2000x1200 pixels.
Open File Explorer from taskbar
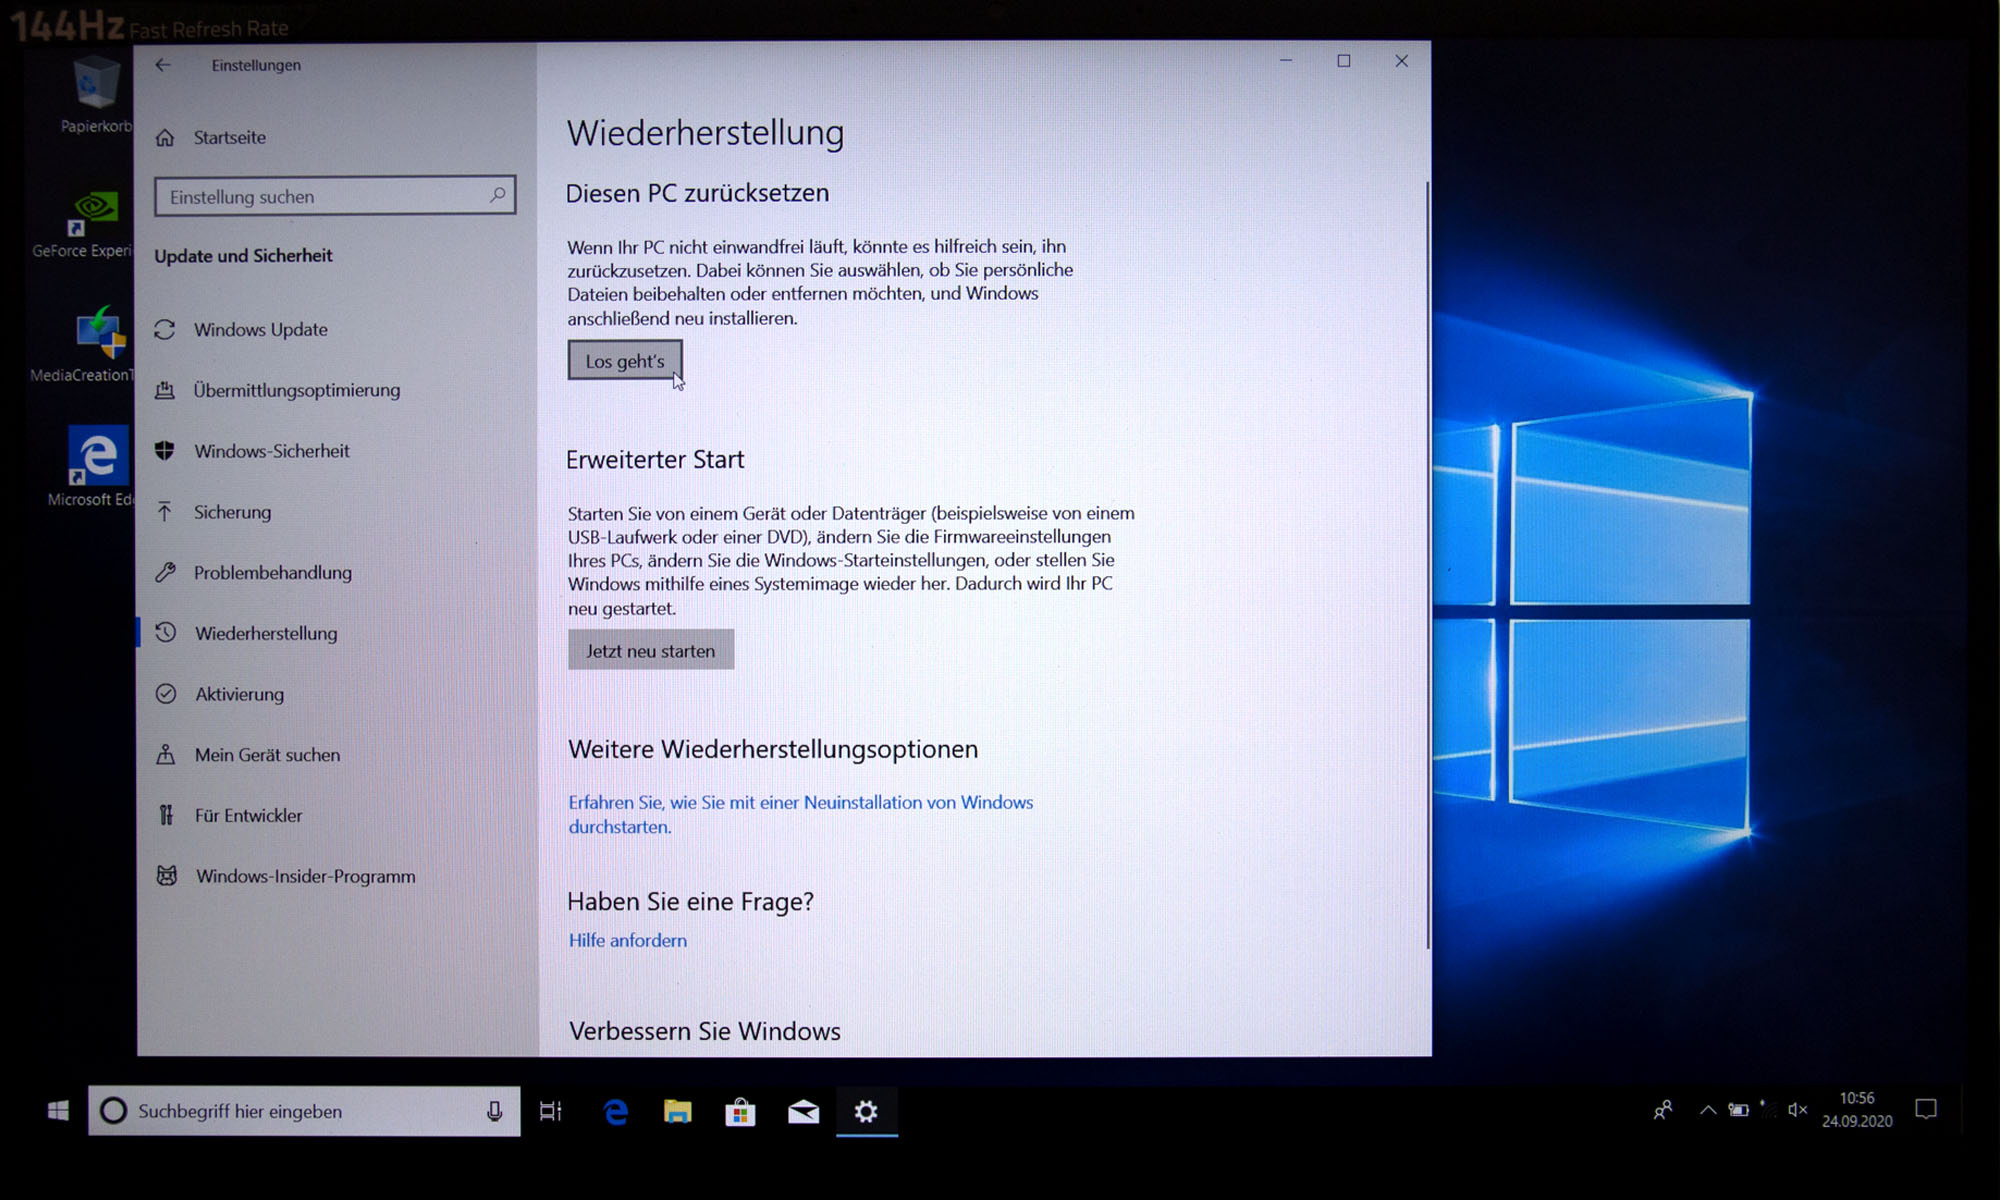[x=678, y=1111]
